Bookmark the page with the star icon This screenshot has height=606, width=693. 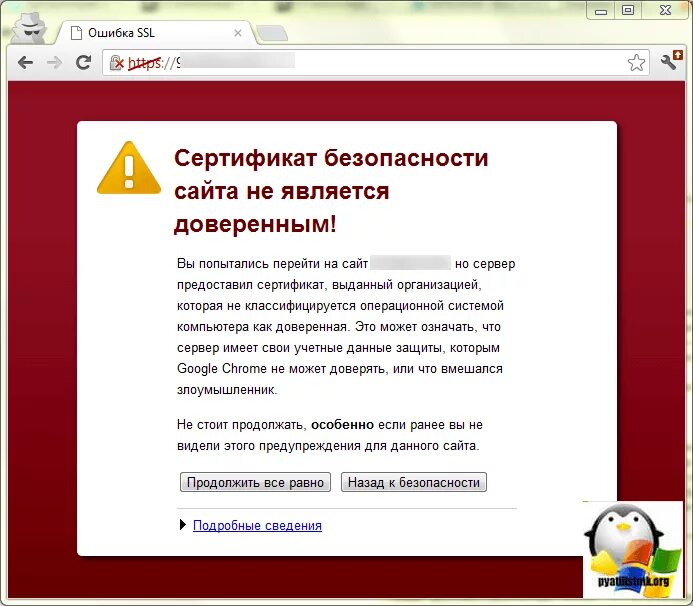pyautogui.click(x=636, y=63)
